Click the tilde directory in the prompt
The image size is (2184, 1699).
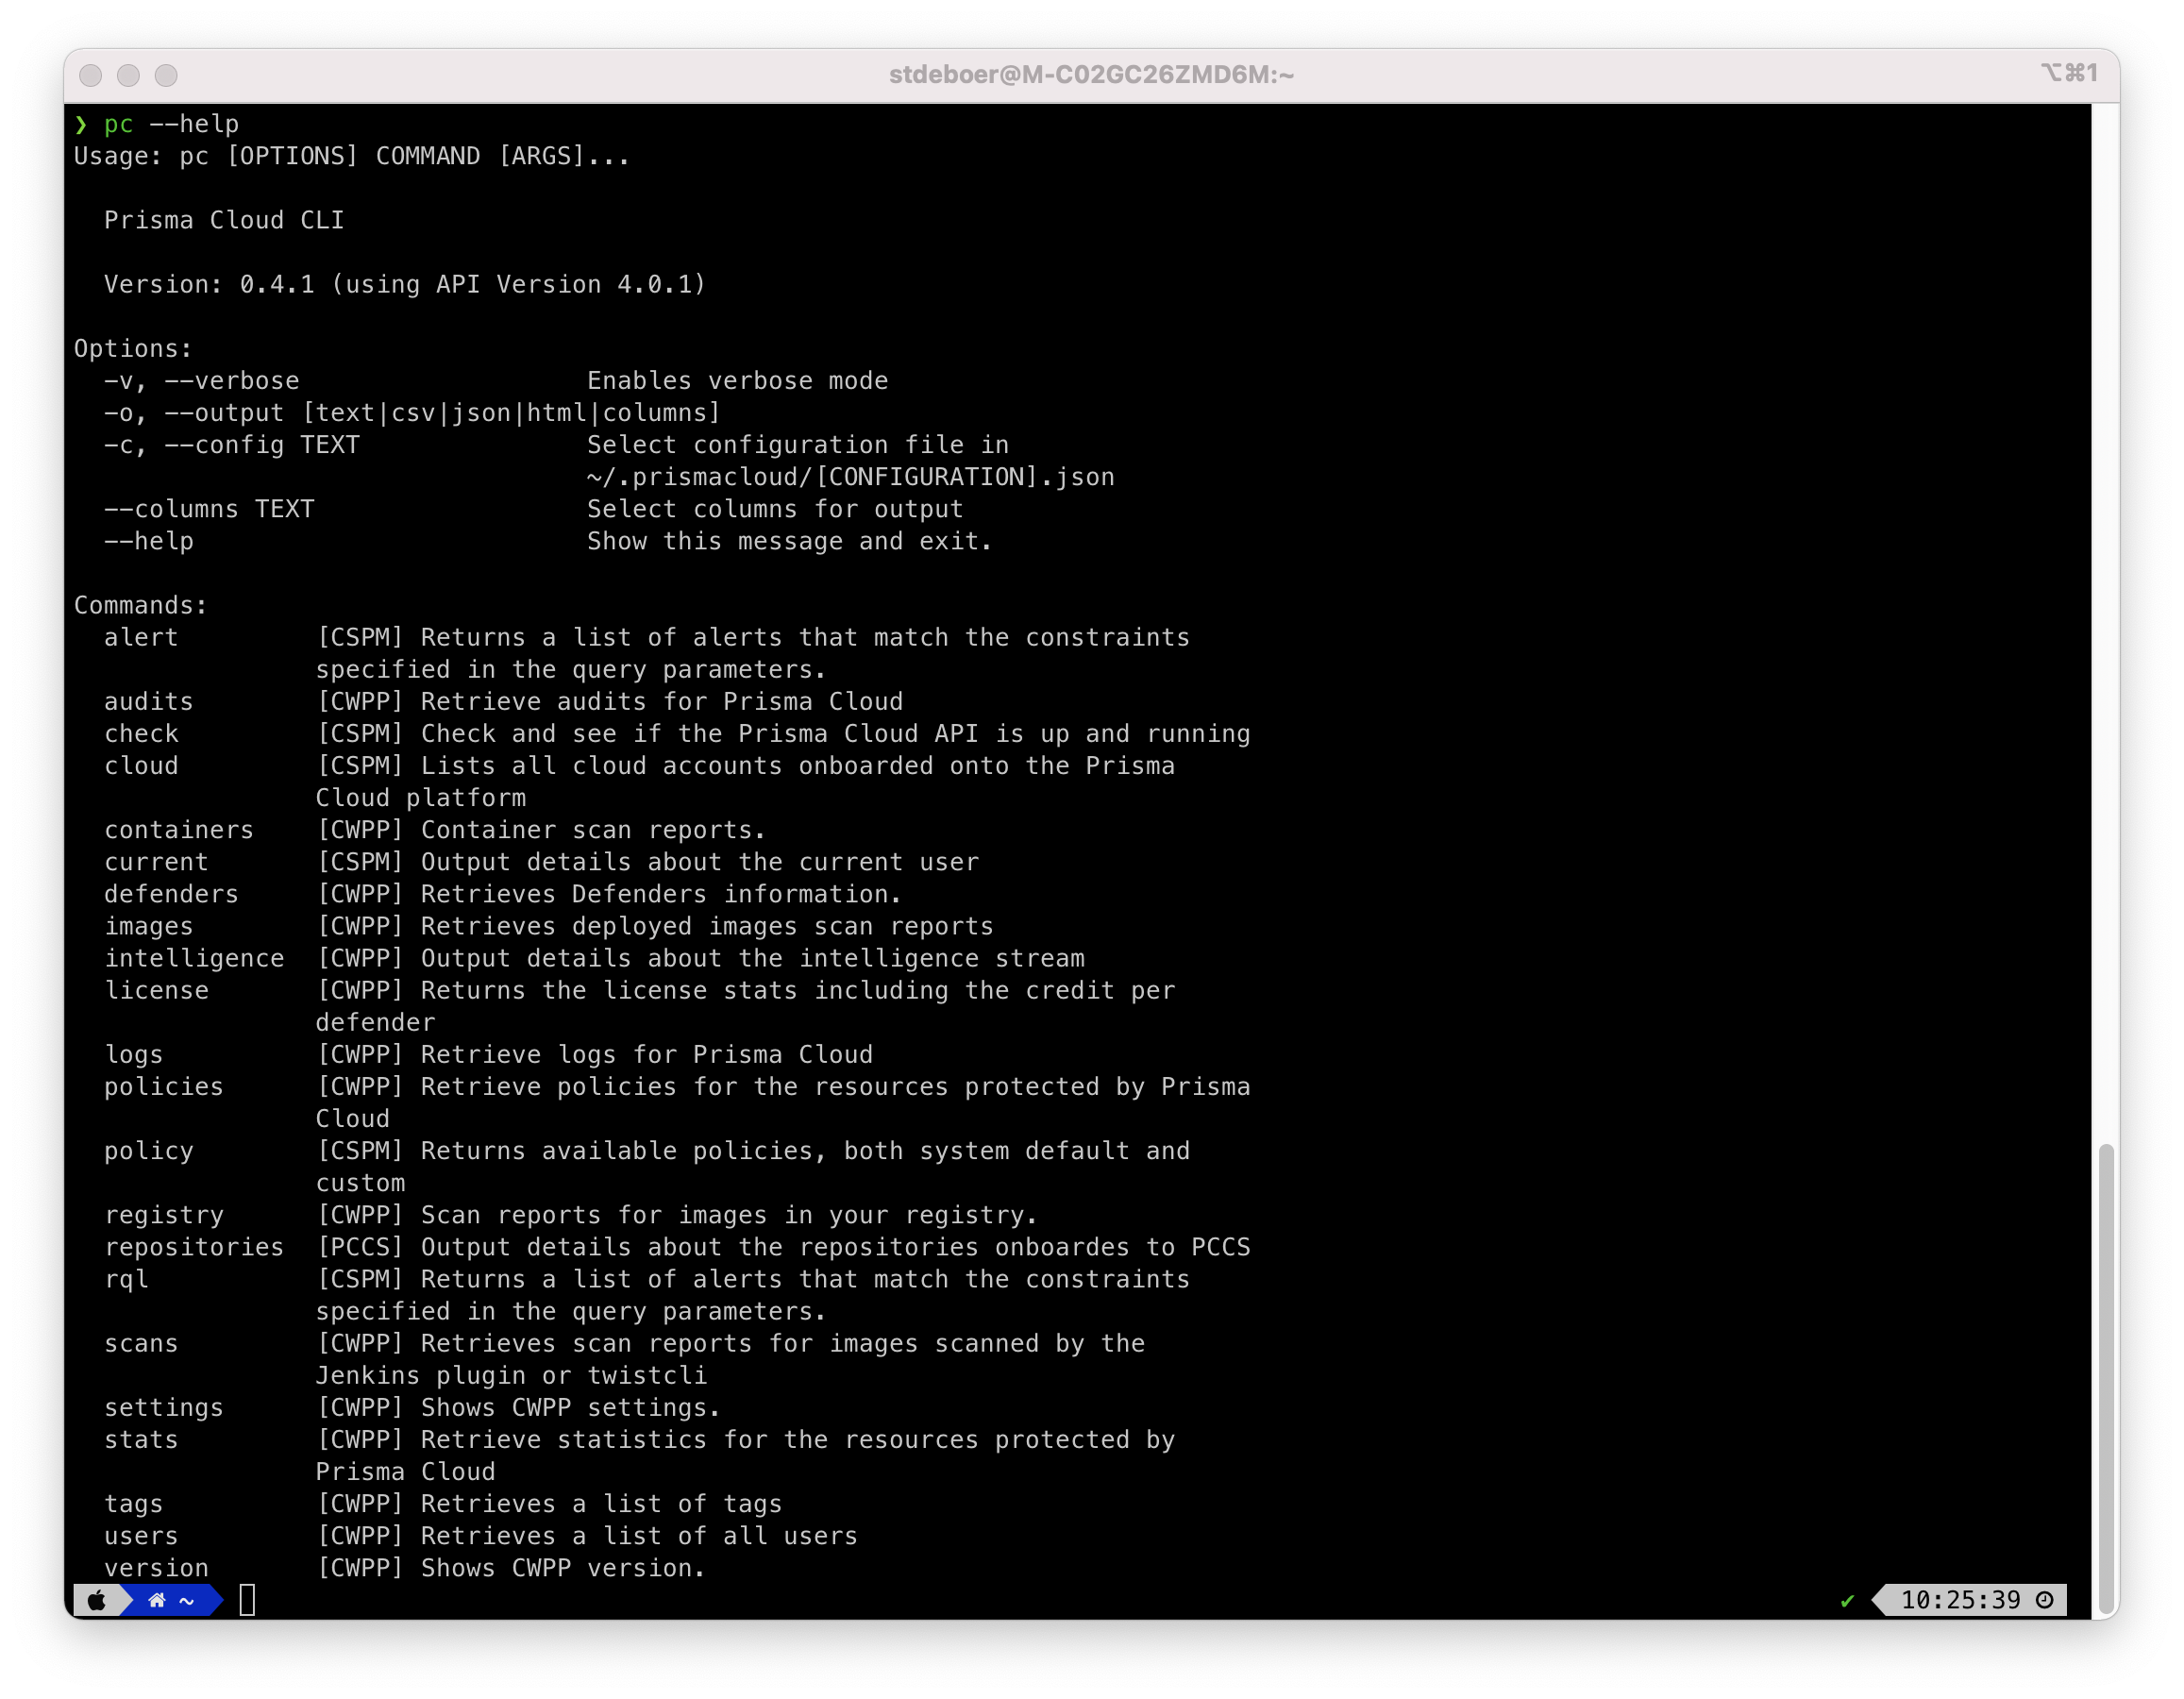[187, 1601]
